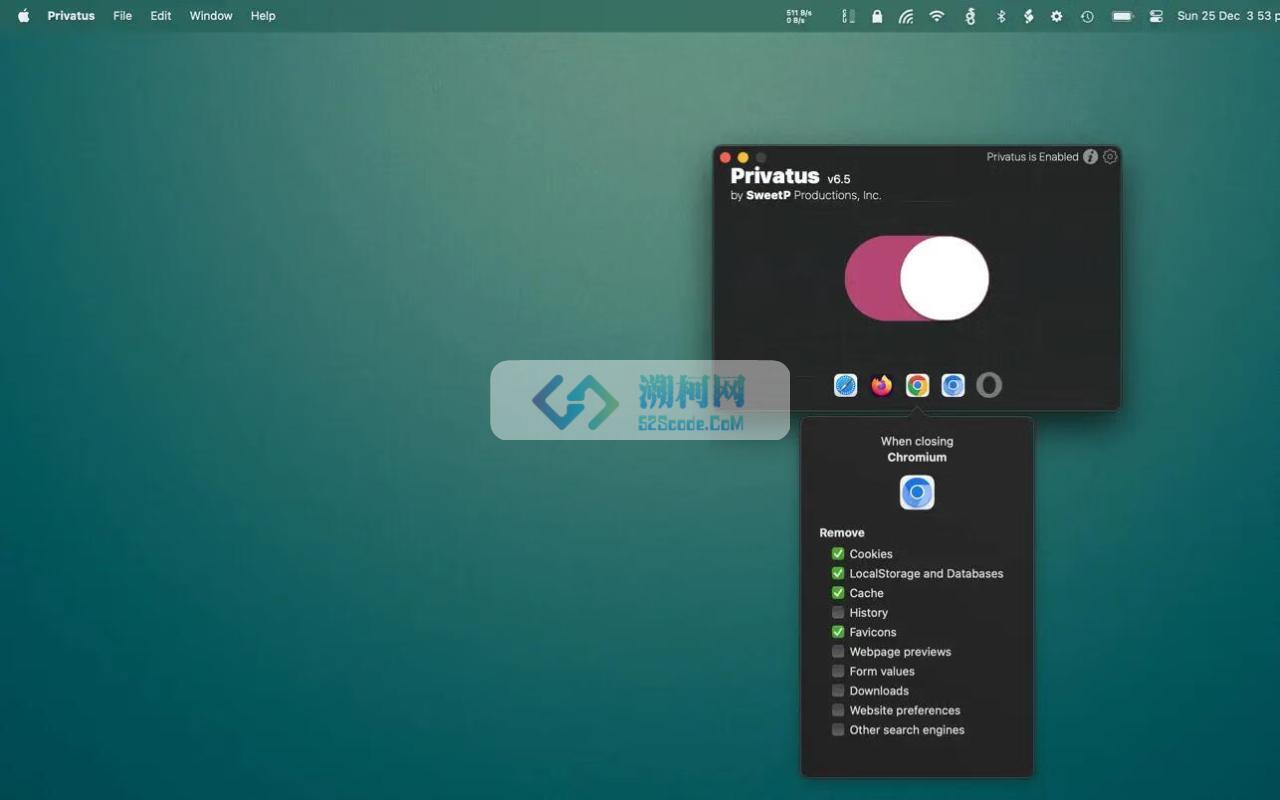
Task: Open the Privatus app menu
Action: pyautogui.click(x=71, y=16)
